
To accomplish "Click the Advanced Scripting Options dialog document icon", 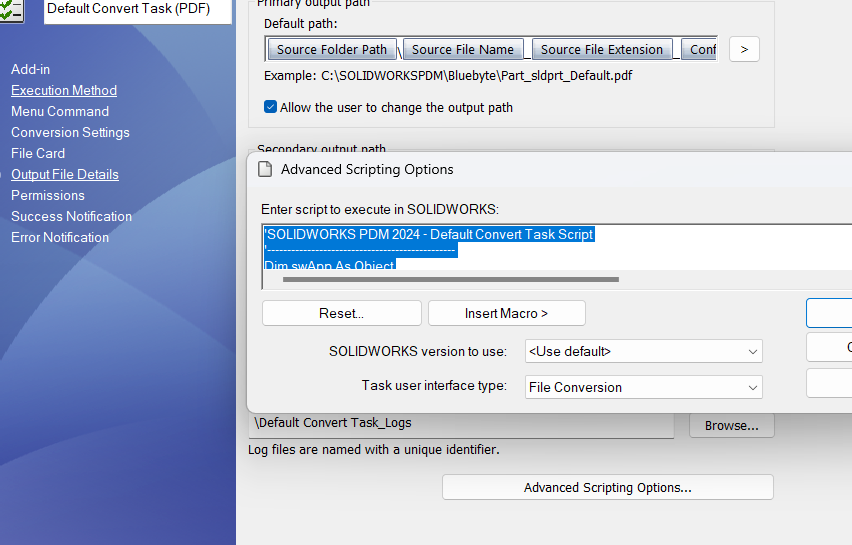I will click(265, 170).
